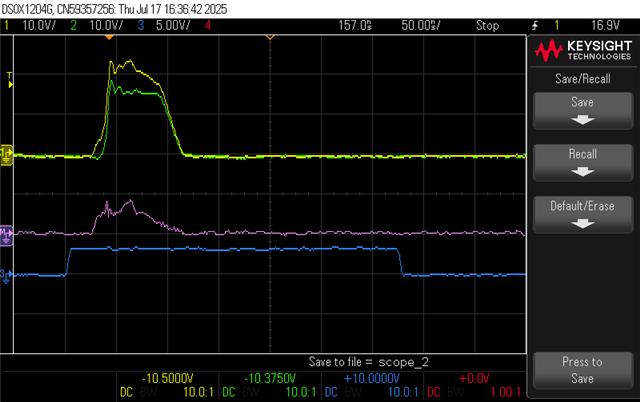The image size is (640, 402).
Task: Click the hollow orange time reference marker
Action: (x=270, y=37)
